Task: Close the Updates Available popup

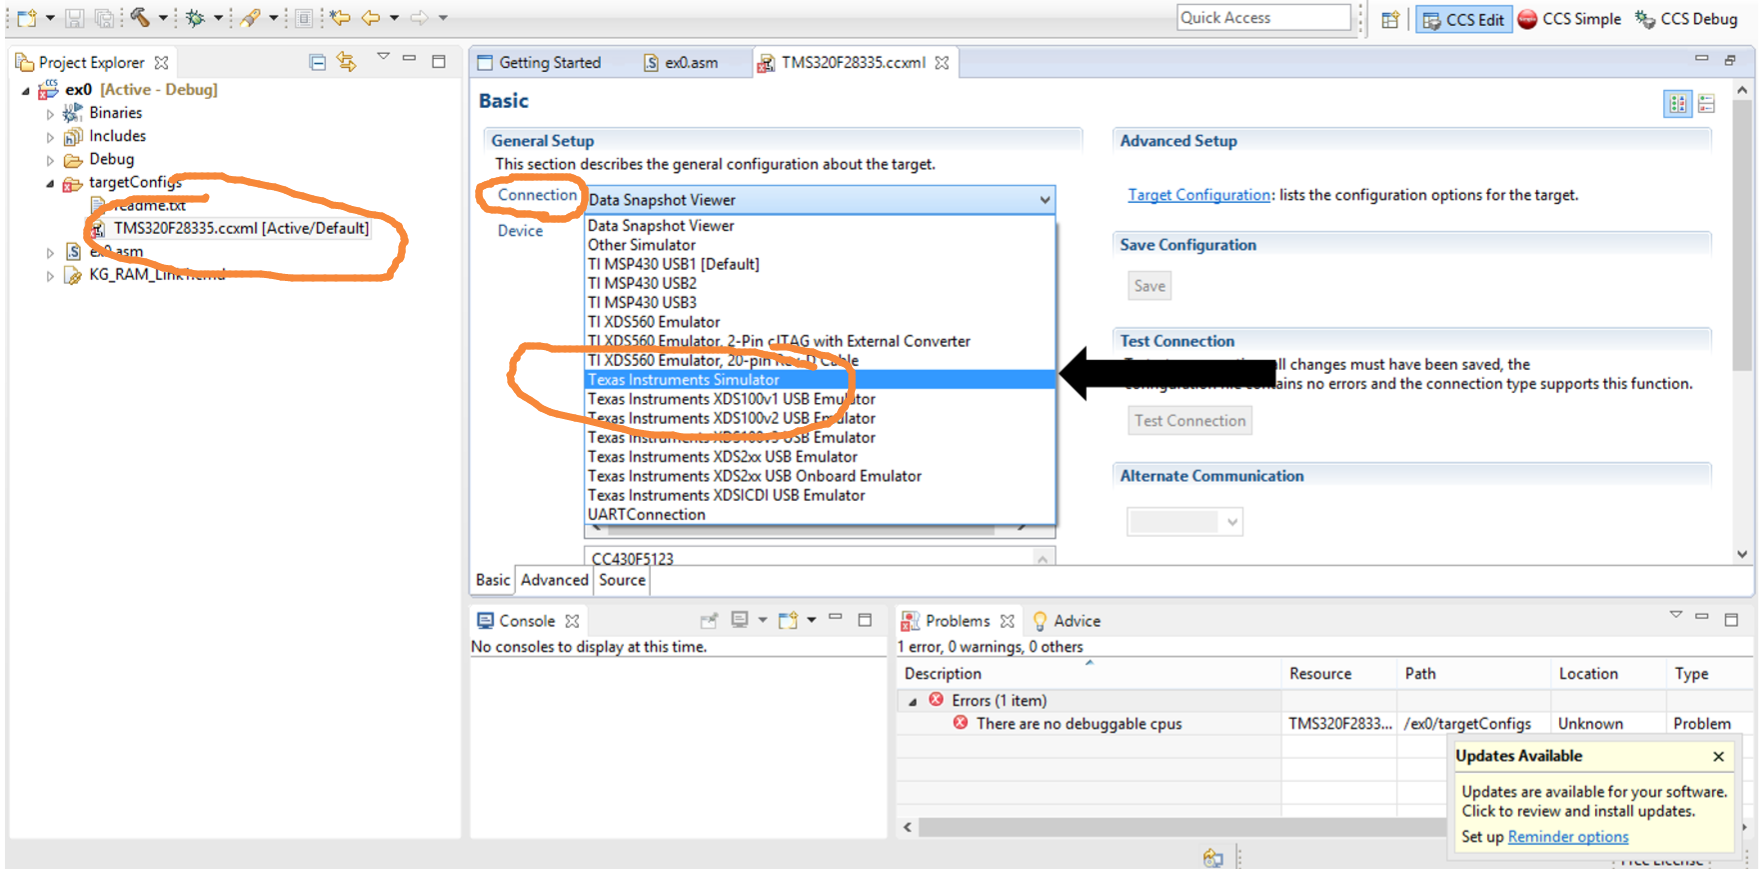Action: 1718,756
